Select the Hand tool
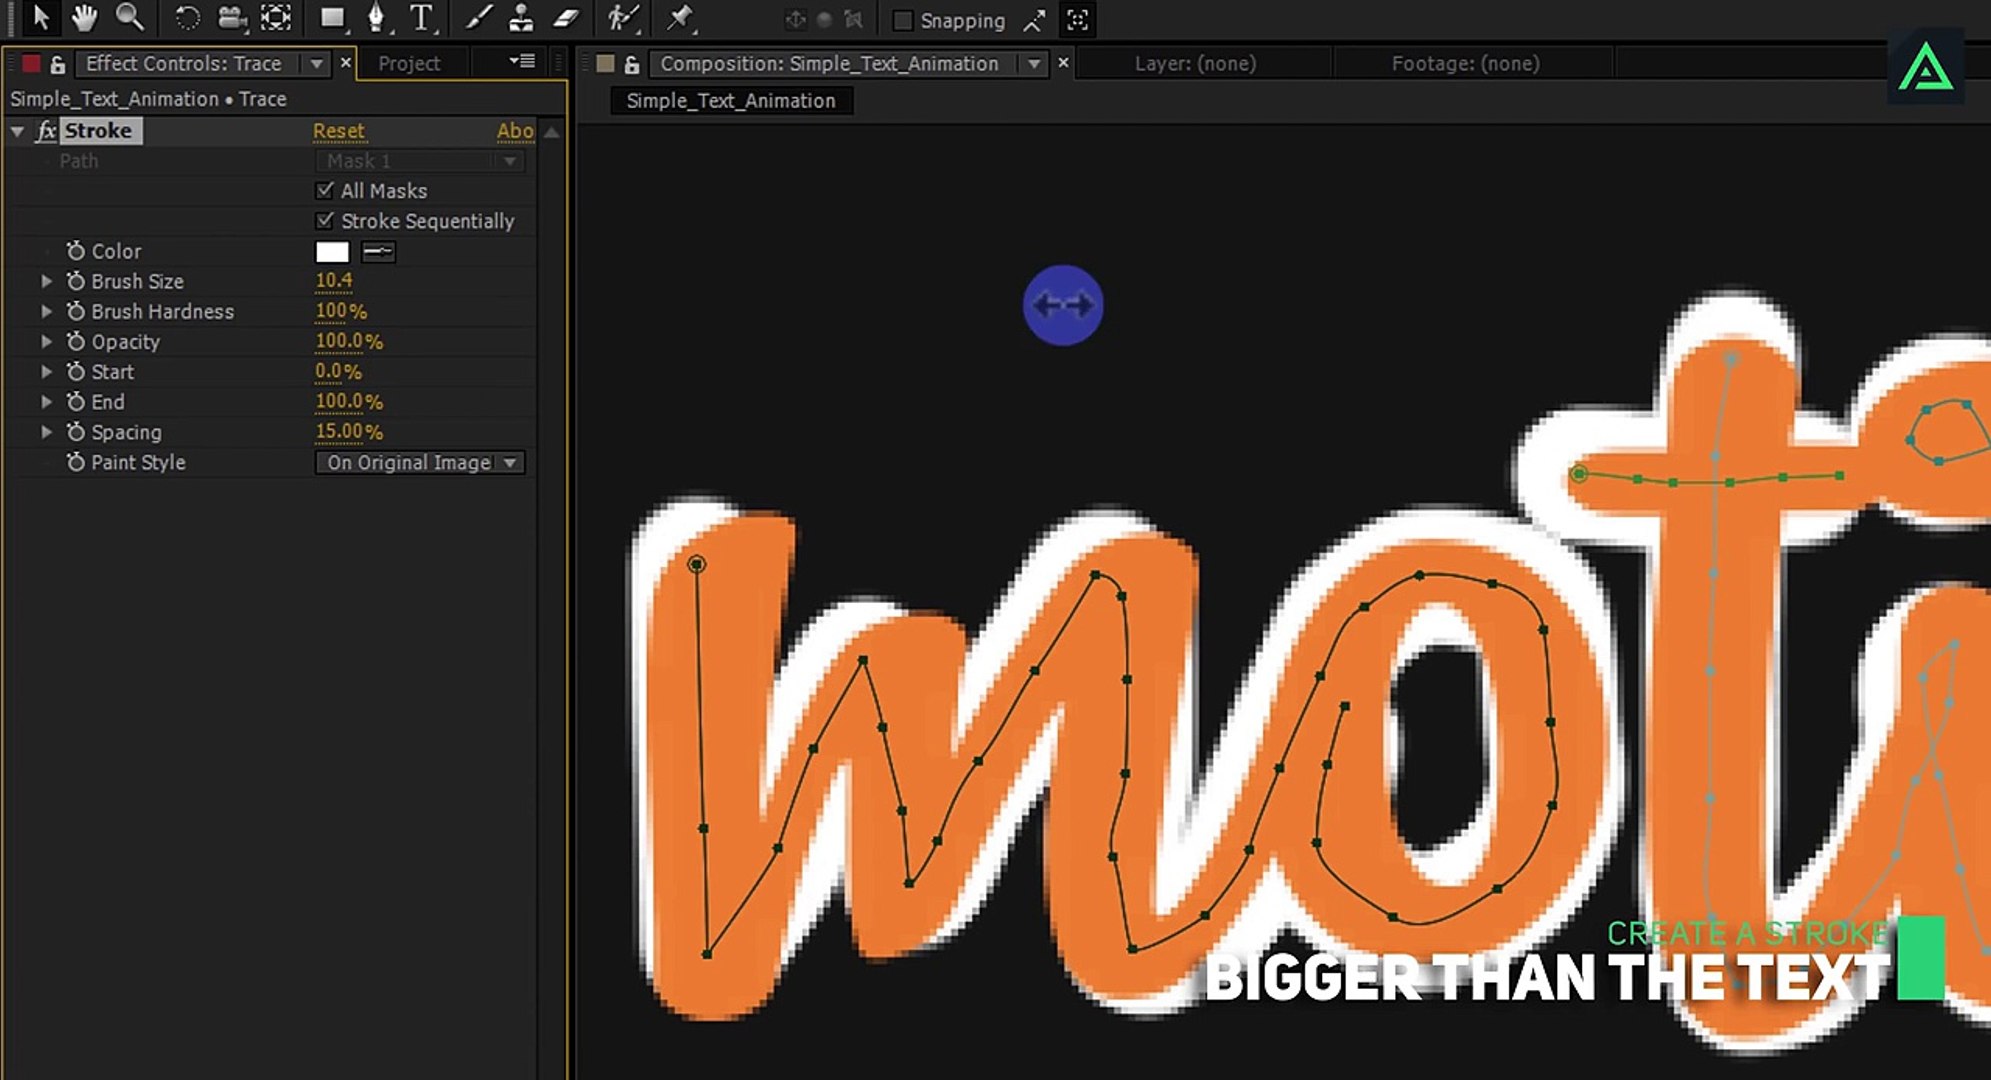Viewport: 1991px width, 1080px height. 84,17
